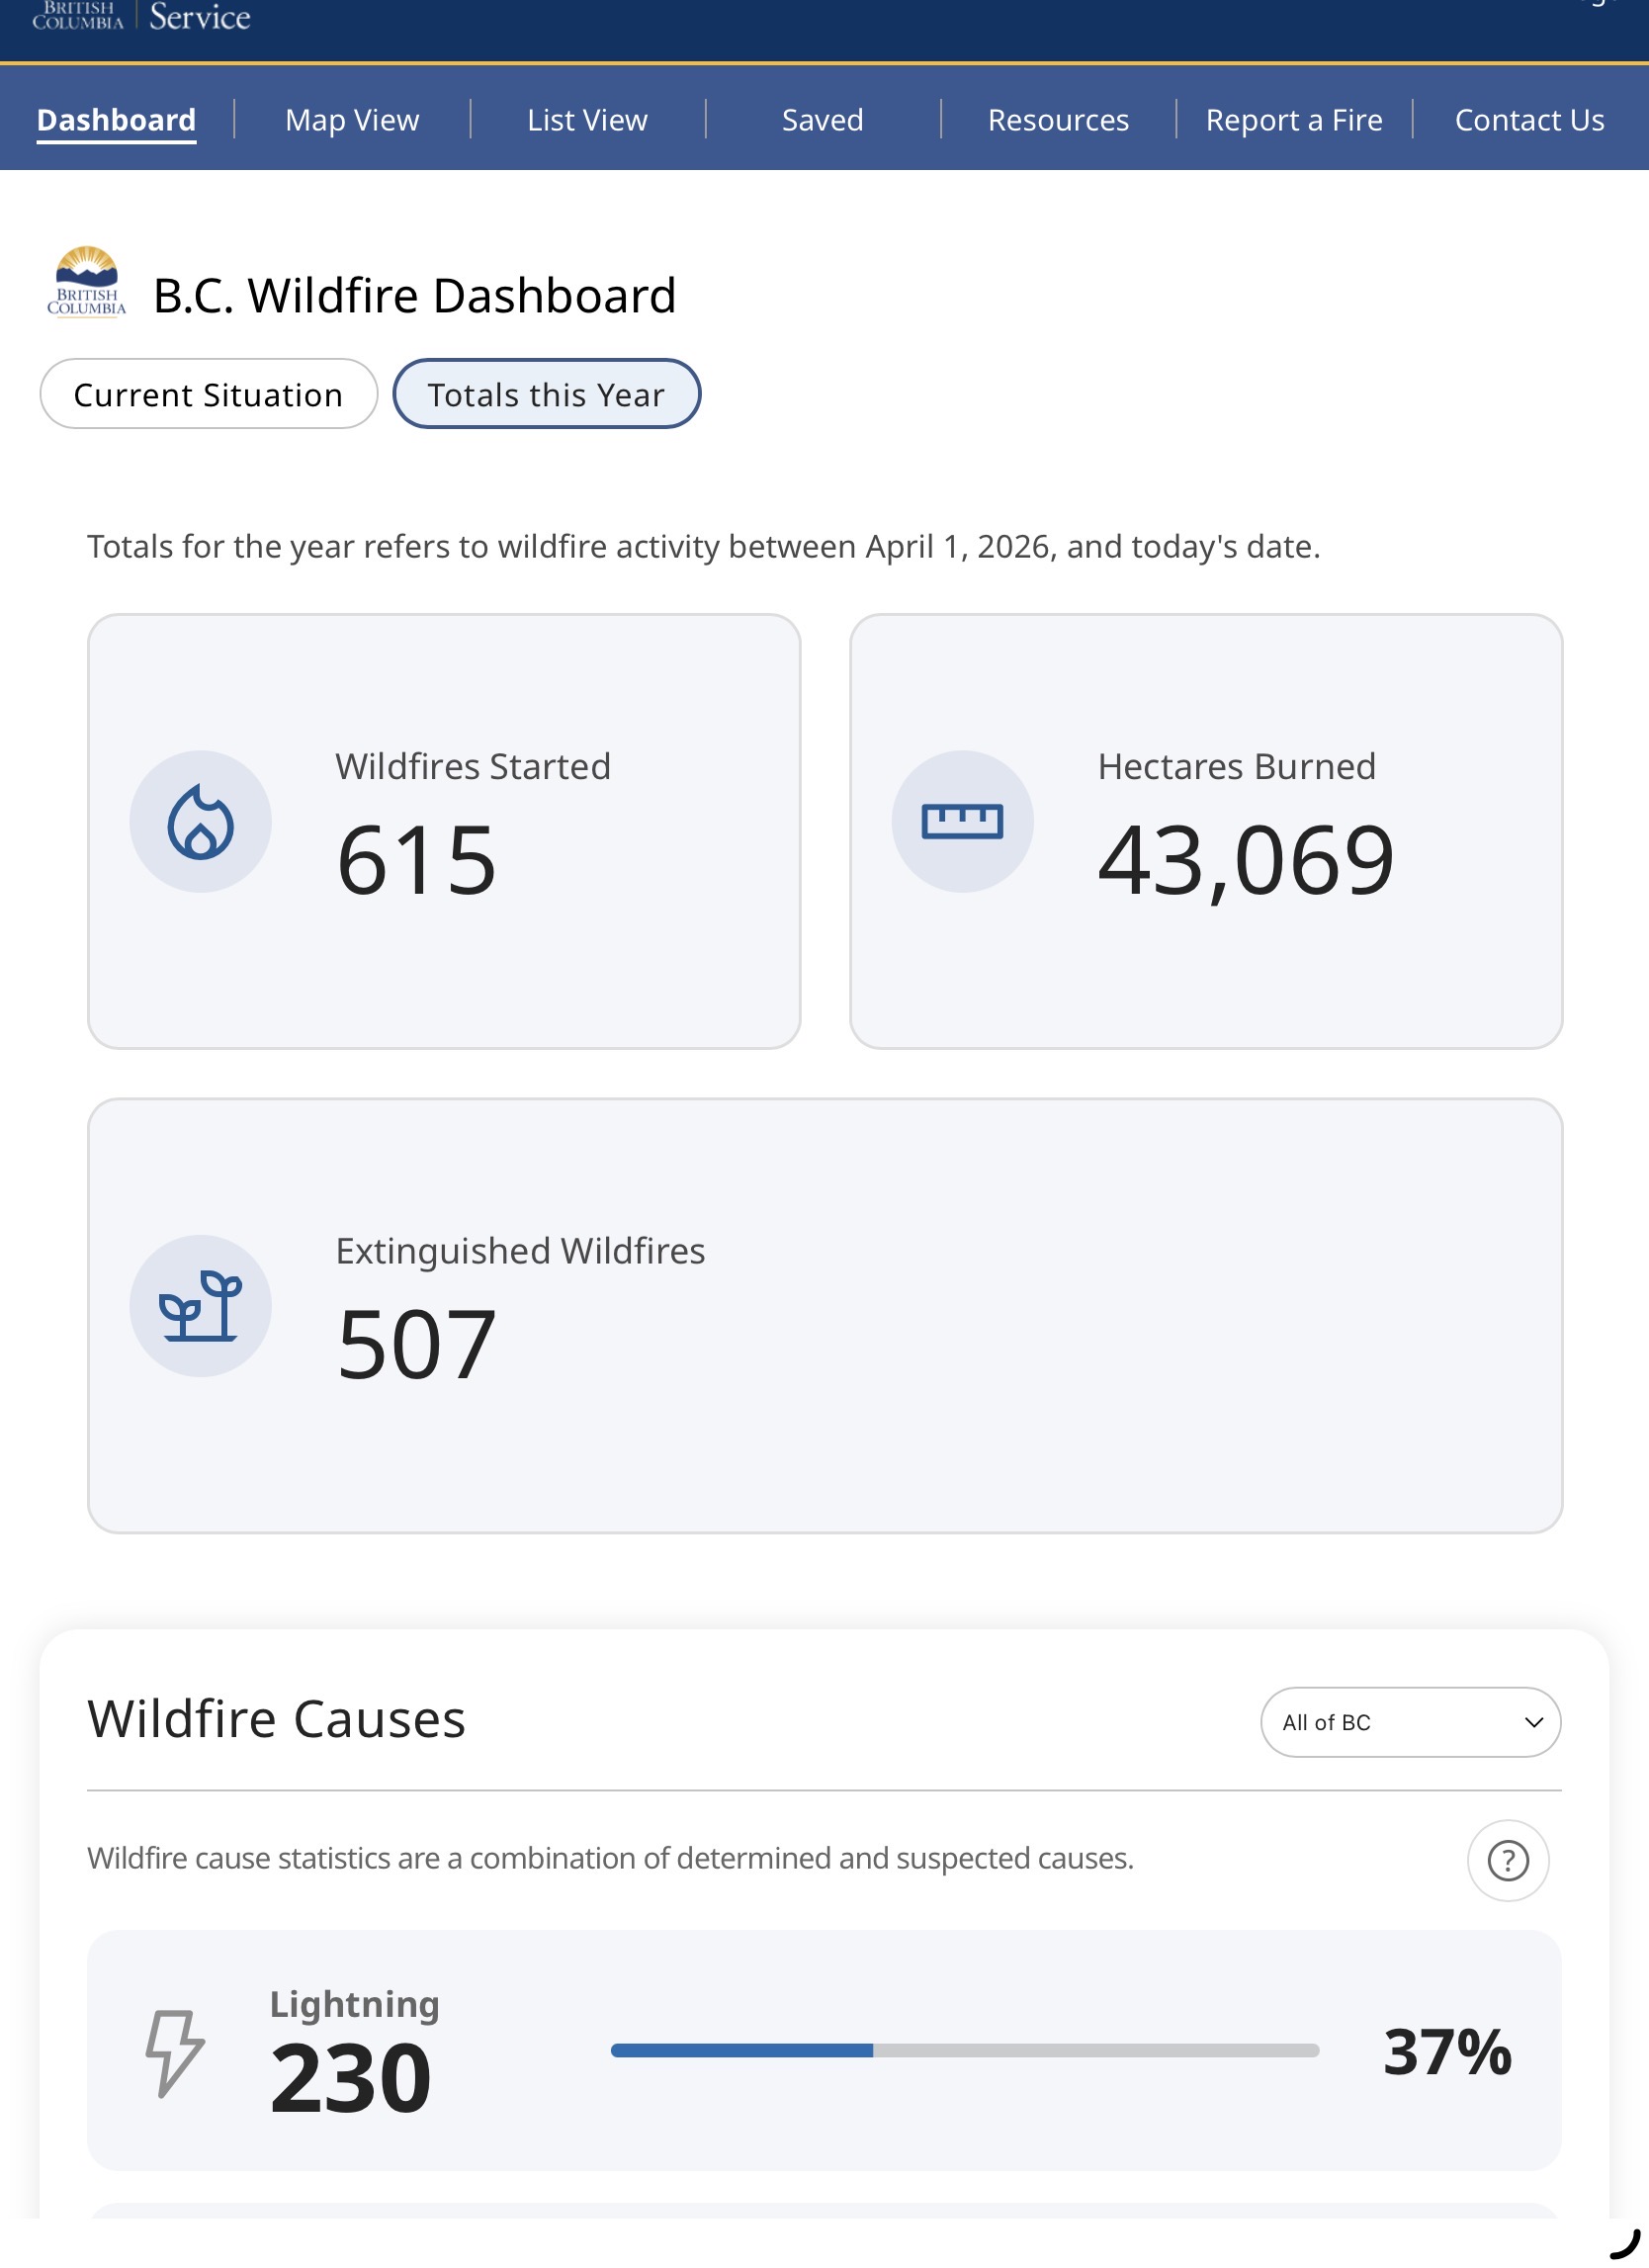Open the Extinguished Wildfires 507 card
The image size is (1649, 2268).
coord(824,1315)
